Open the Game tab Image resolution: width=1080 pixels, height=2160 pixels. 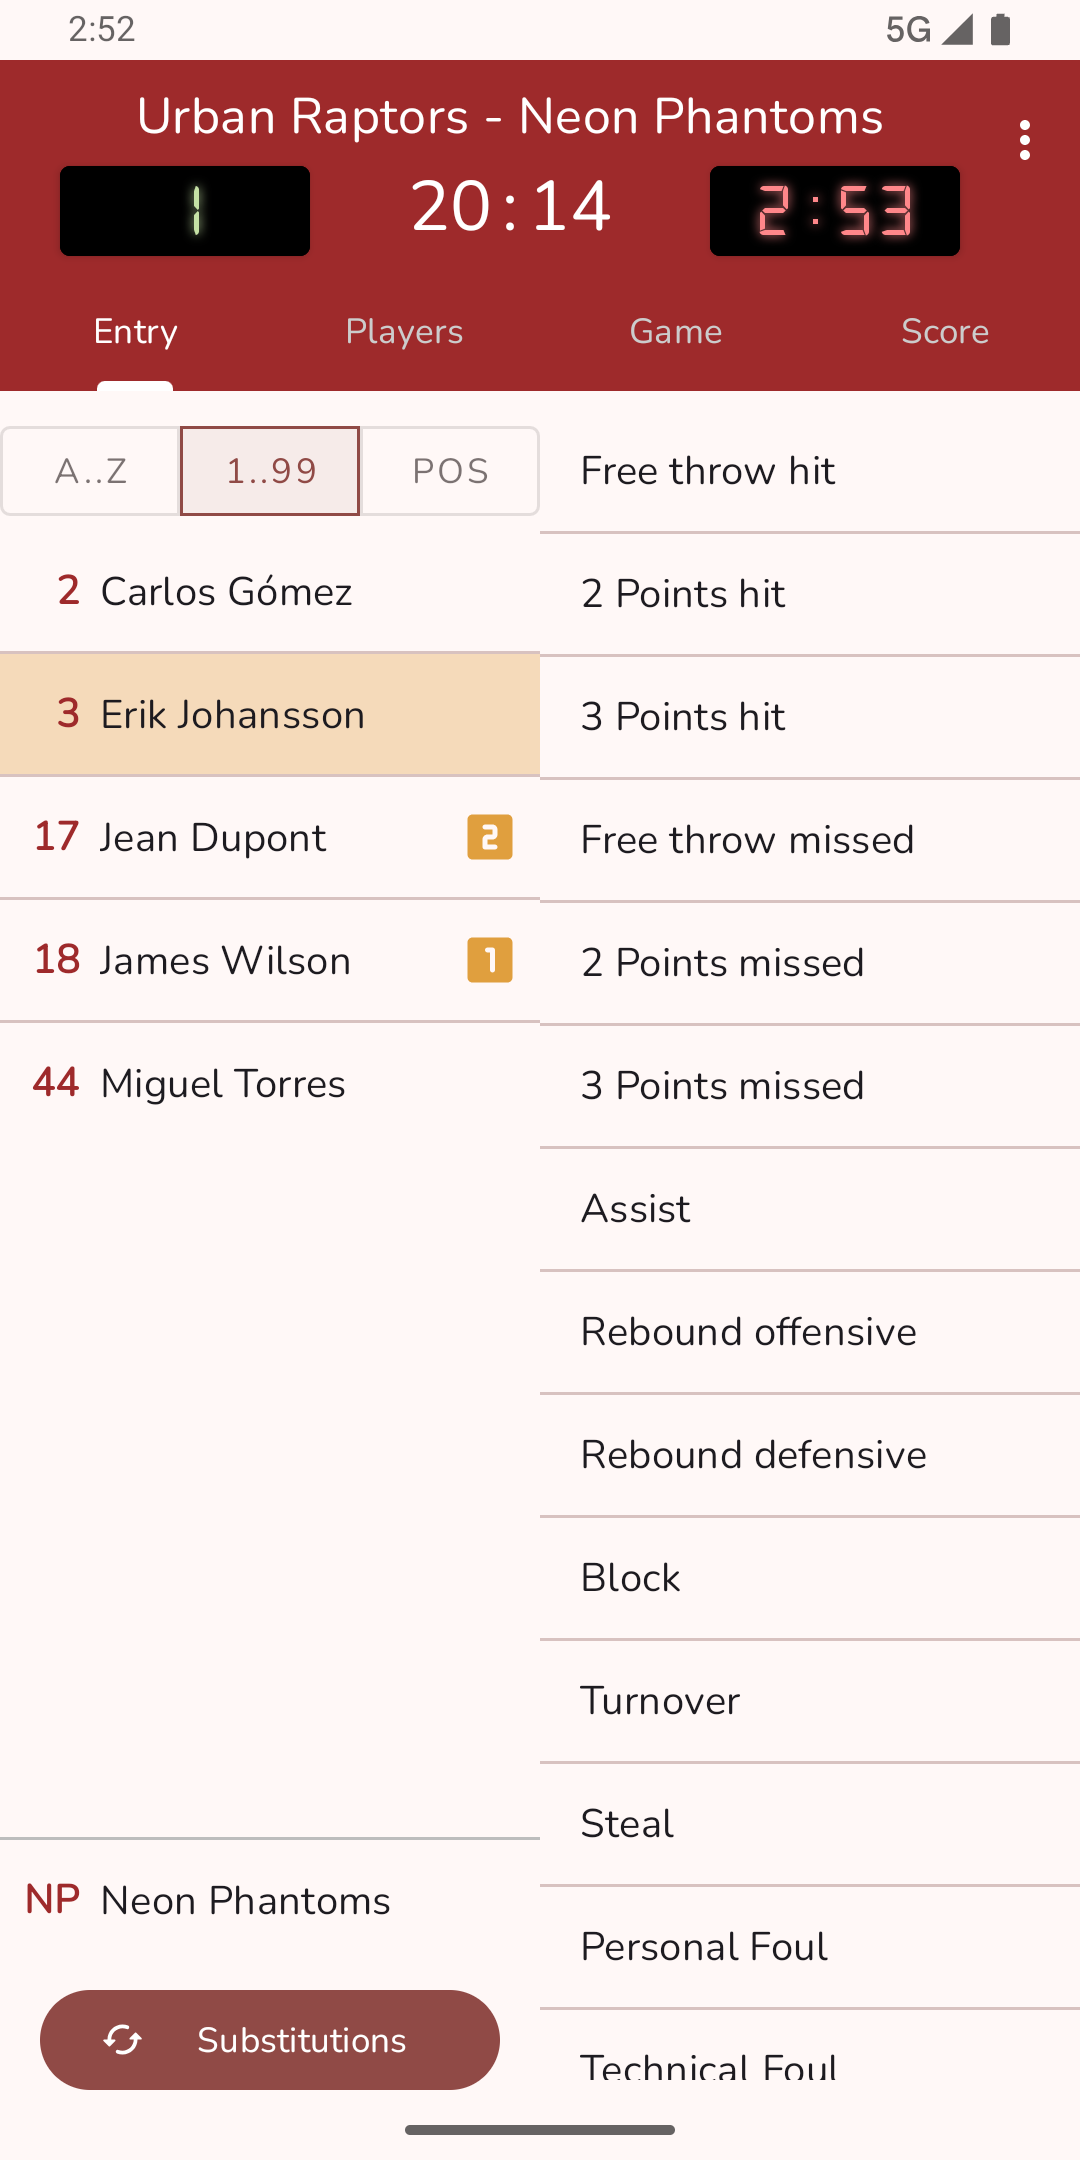675,332
